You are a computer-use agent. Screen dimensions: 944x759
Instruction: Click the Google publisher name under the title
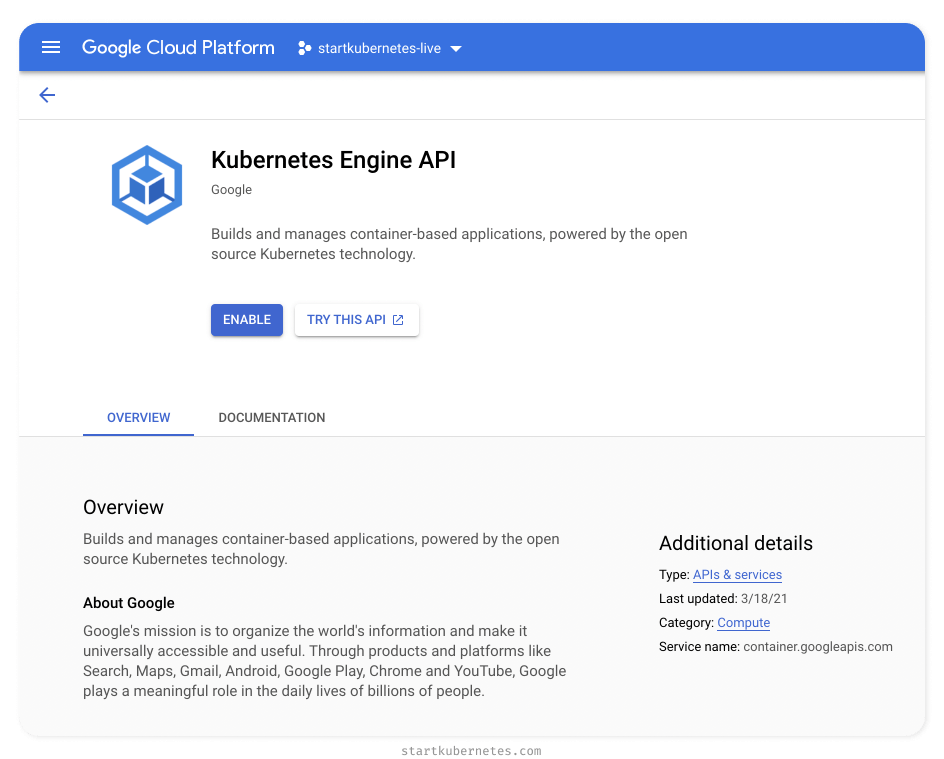click(231, 190)
